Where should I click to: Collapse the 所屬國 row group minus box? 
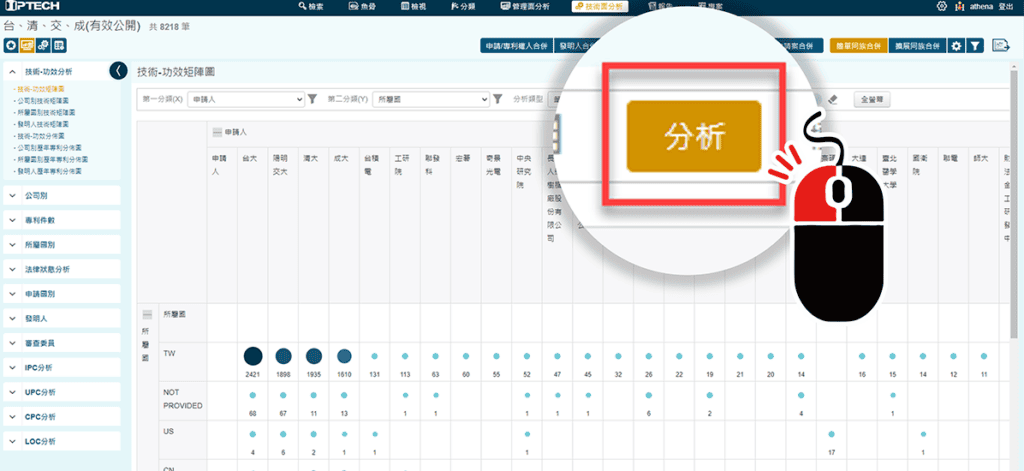147,314
